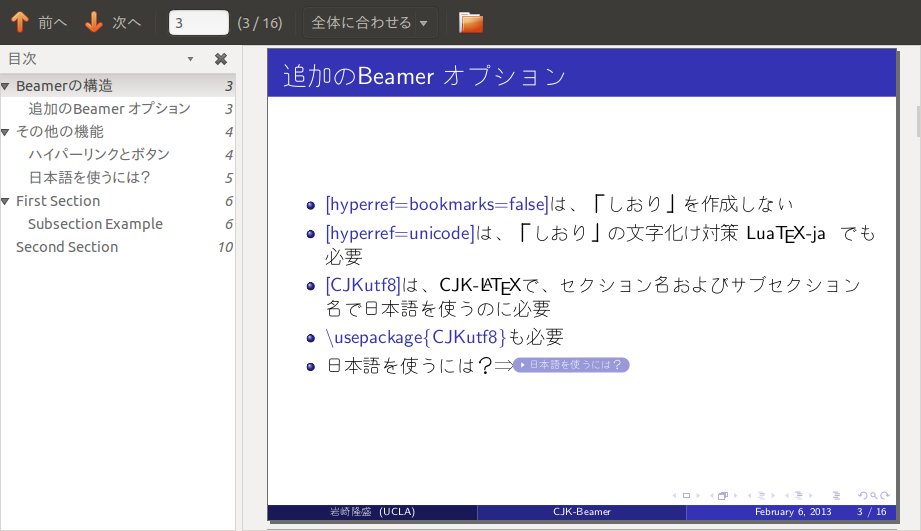Jump to ハイパーリンクとボタン outline entry
The height and width of the screenshot is (531, 921).
pyautogui.click(x=99, y=154)
